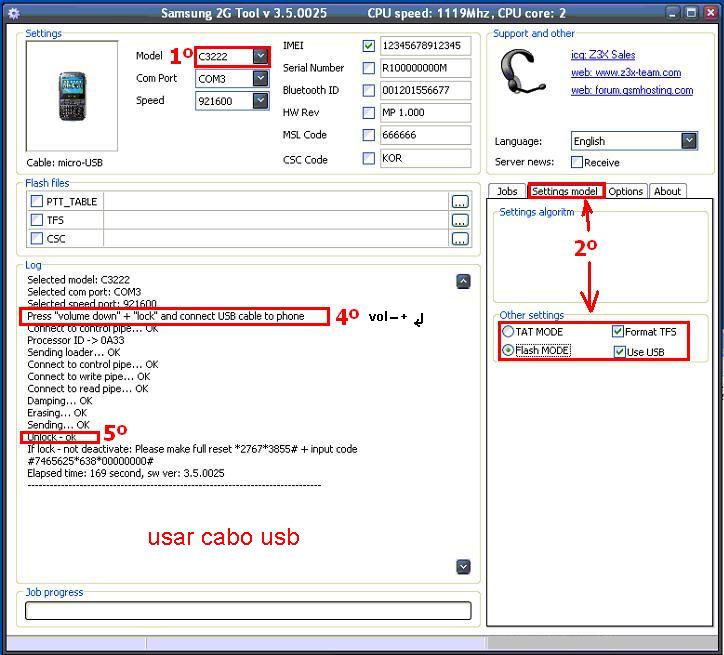Viewport: 724px width, 655px height.
Task: Click the CSC Code field containing KOR
Action: coord(425,158)
